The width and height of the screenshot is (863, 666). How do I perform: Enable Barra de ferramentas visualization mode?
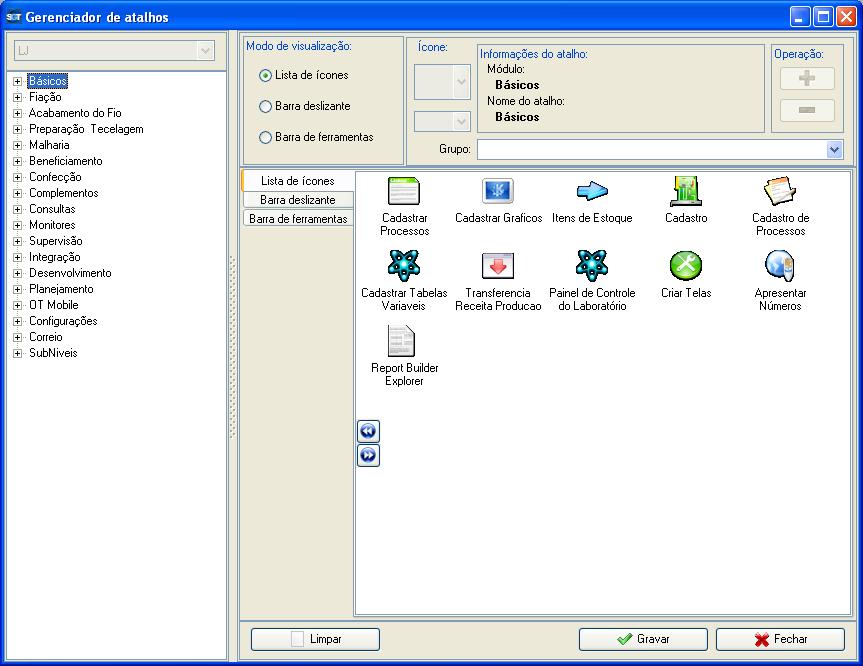265,138
